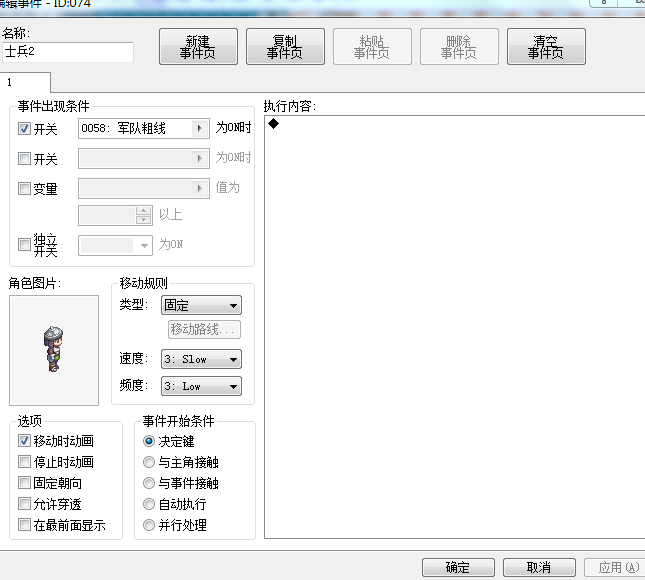This screenshot has width=645, height=580.
Task: Confirm with the 确定 button
Action: pyautogui.click(x=458, y=567)
